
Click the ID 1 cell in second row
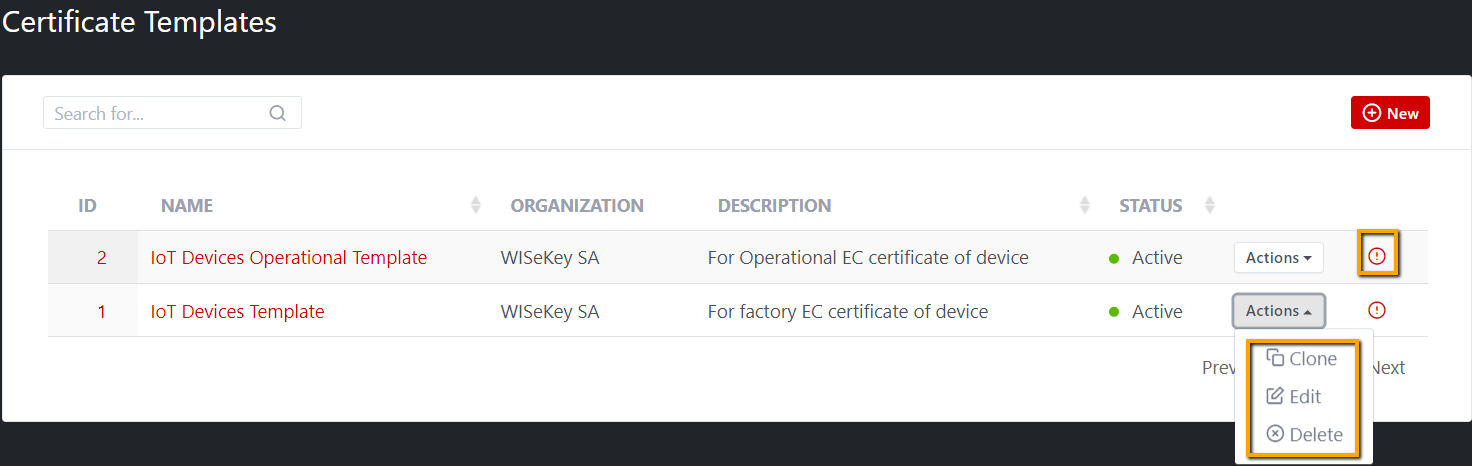pyautogui.click(x=101, y=311)
